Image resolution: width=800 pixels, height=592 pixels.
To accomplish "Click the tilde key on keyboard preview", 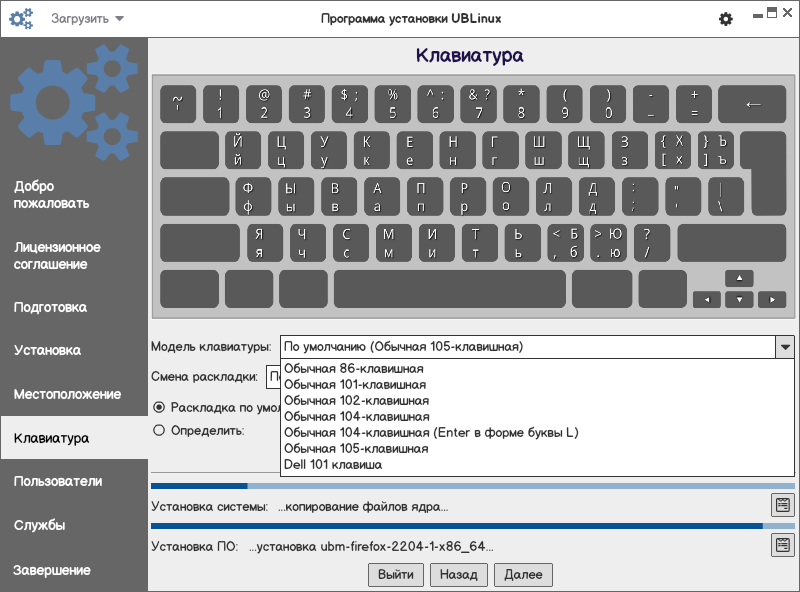I will 178,104.
